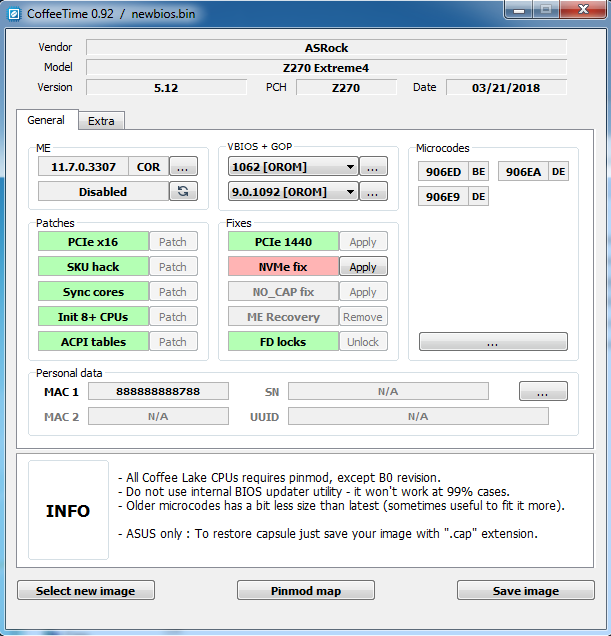Viewport: 611px width, 636px height.
Task: Click the ME Disabled status field
Action: 103,191
